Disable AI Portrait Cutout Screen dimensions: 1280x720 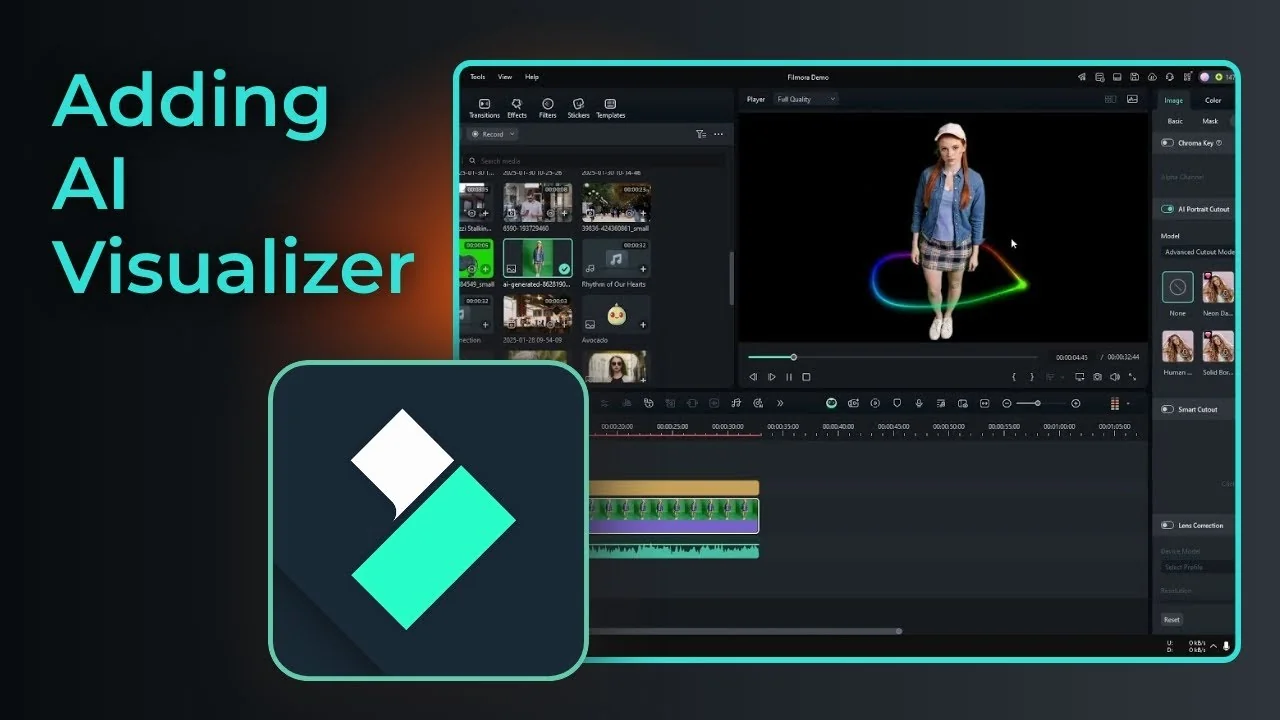[1166, 208]
